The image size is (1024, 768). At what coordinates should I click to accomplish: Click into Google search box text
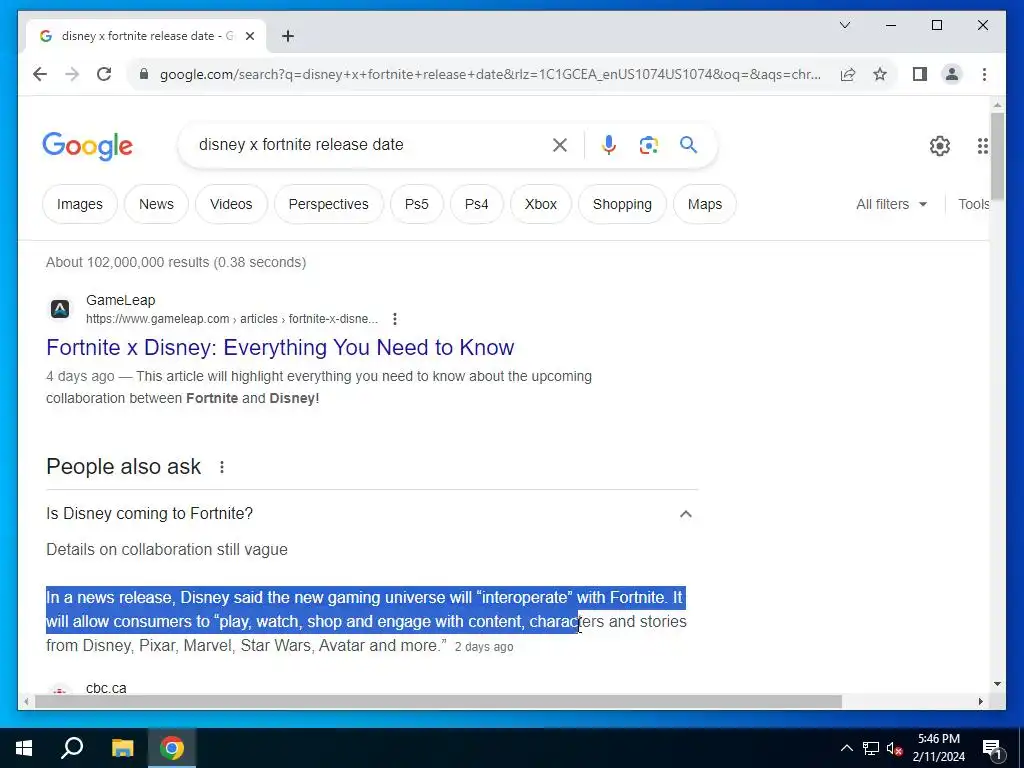301,144
